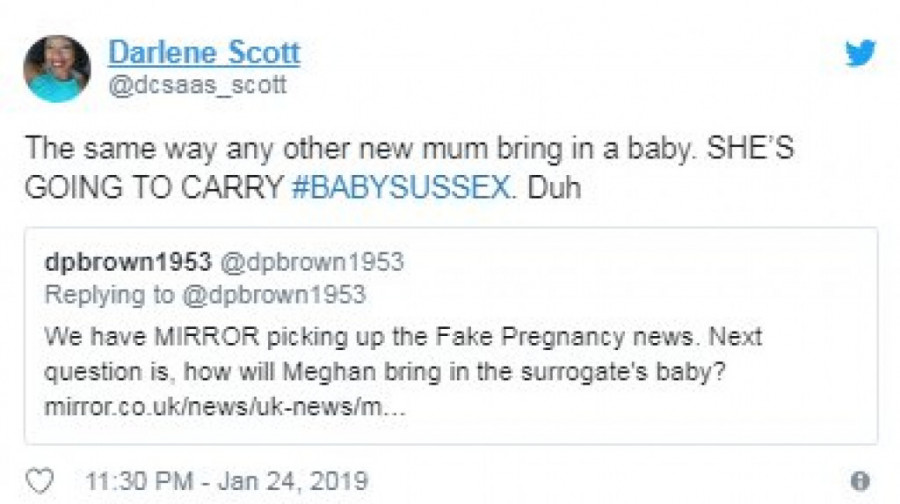Click the "Jan 24, 2019" date text

tap(302, 481)
